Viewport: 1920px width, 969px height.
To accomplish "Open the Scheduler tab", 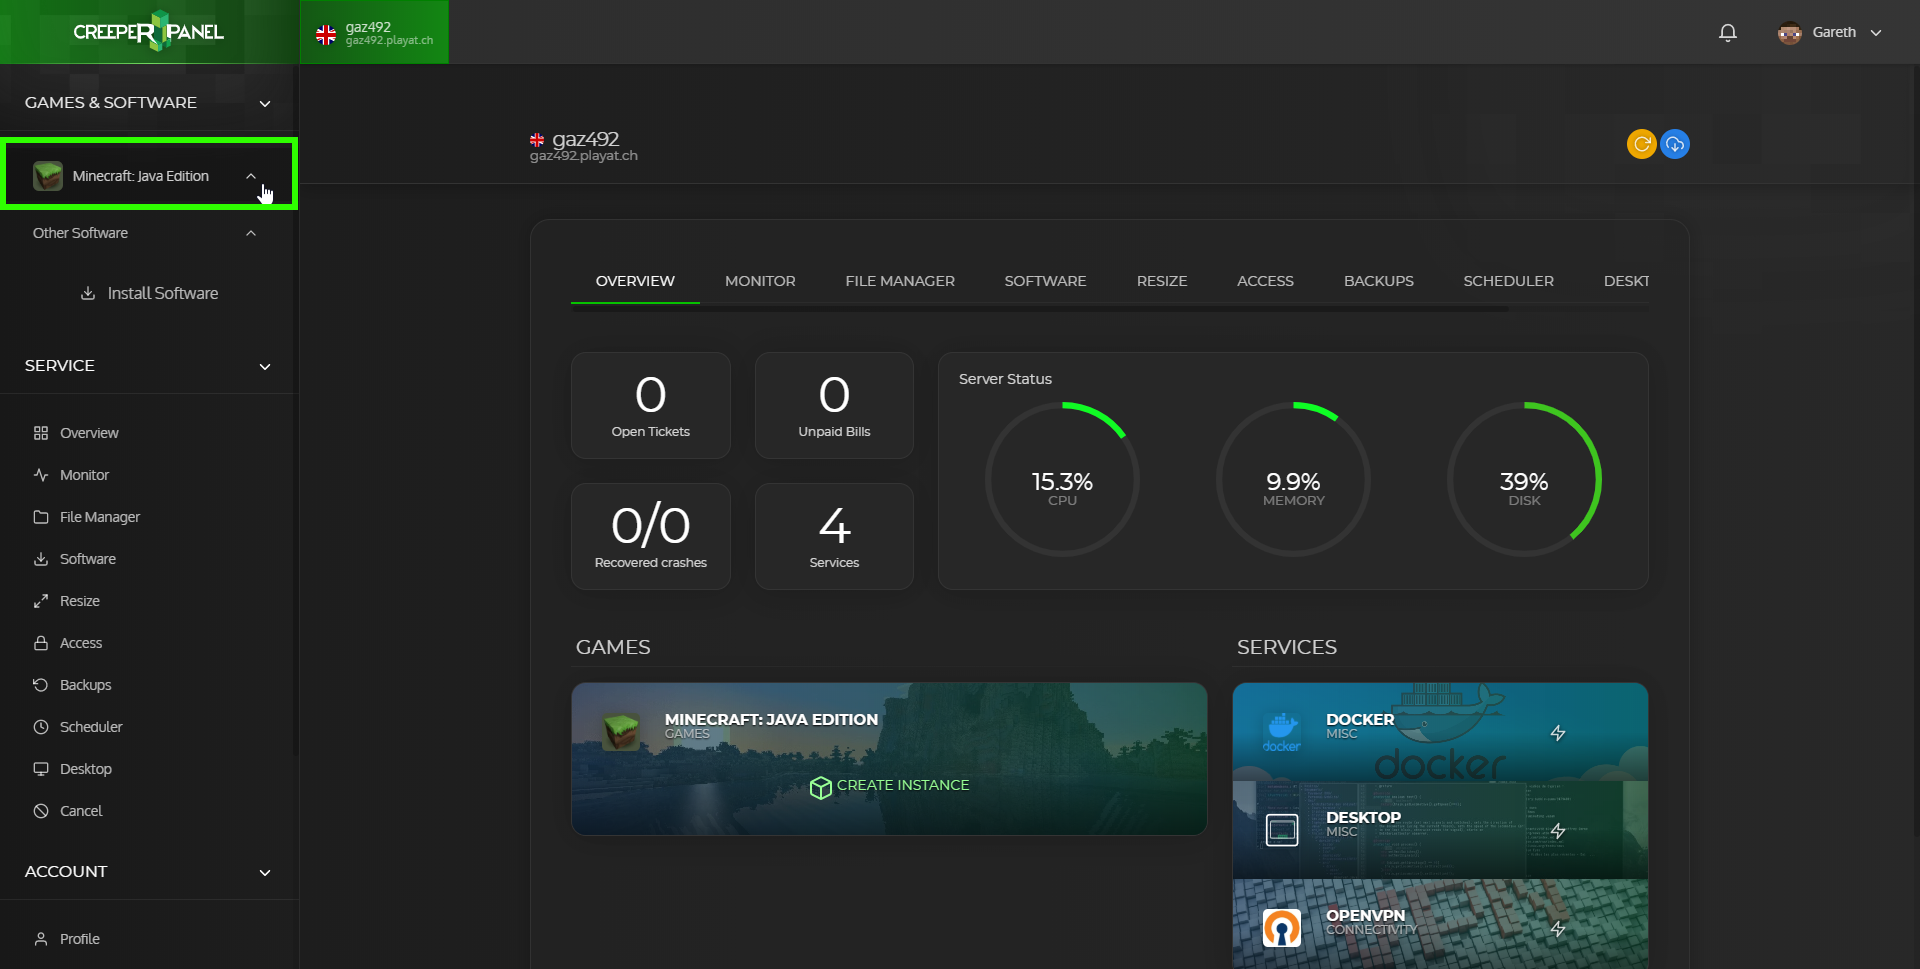I will coord(1508,281).
